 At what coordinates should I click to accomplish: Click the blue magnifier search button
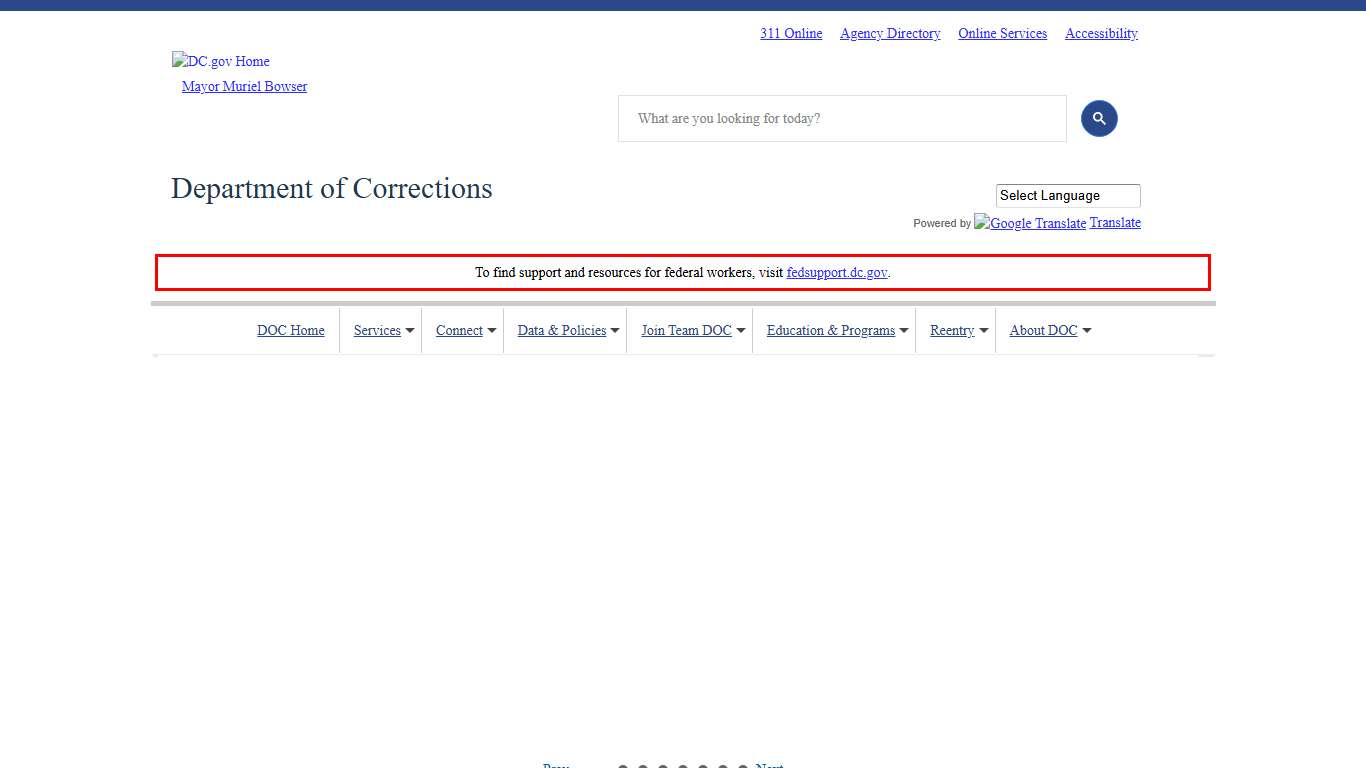pos(1098,119)
